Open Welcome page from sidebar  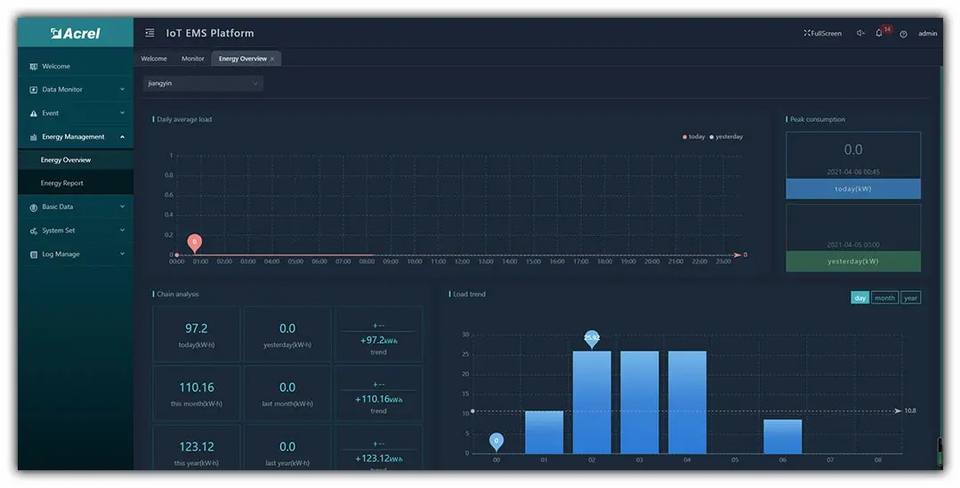pyautogui.click(x=75, y=66)
